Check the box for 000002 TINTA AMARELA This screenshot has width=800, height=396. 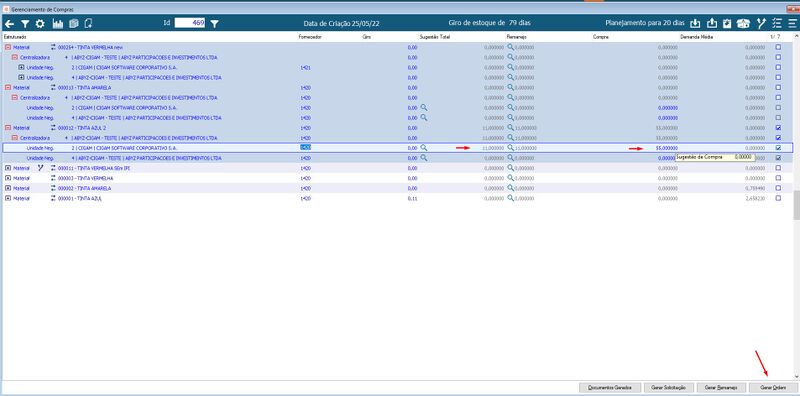point(778,188)
